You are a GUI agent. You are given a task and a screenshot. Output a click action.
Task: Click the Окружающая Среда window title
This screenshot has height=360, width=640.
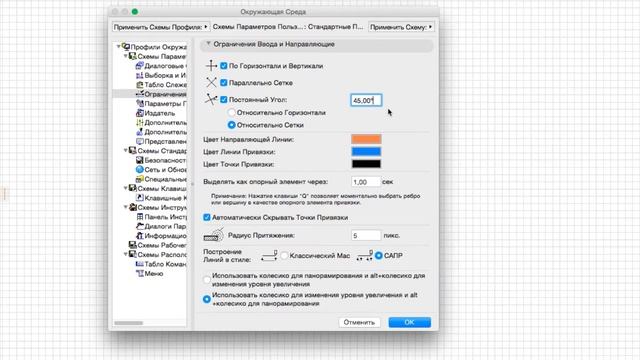[273, 12]
